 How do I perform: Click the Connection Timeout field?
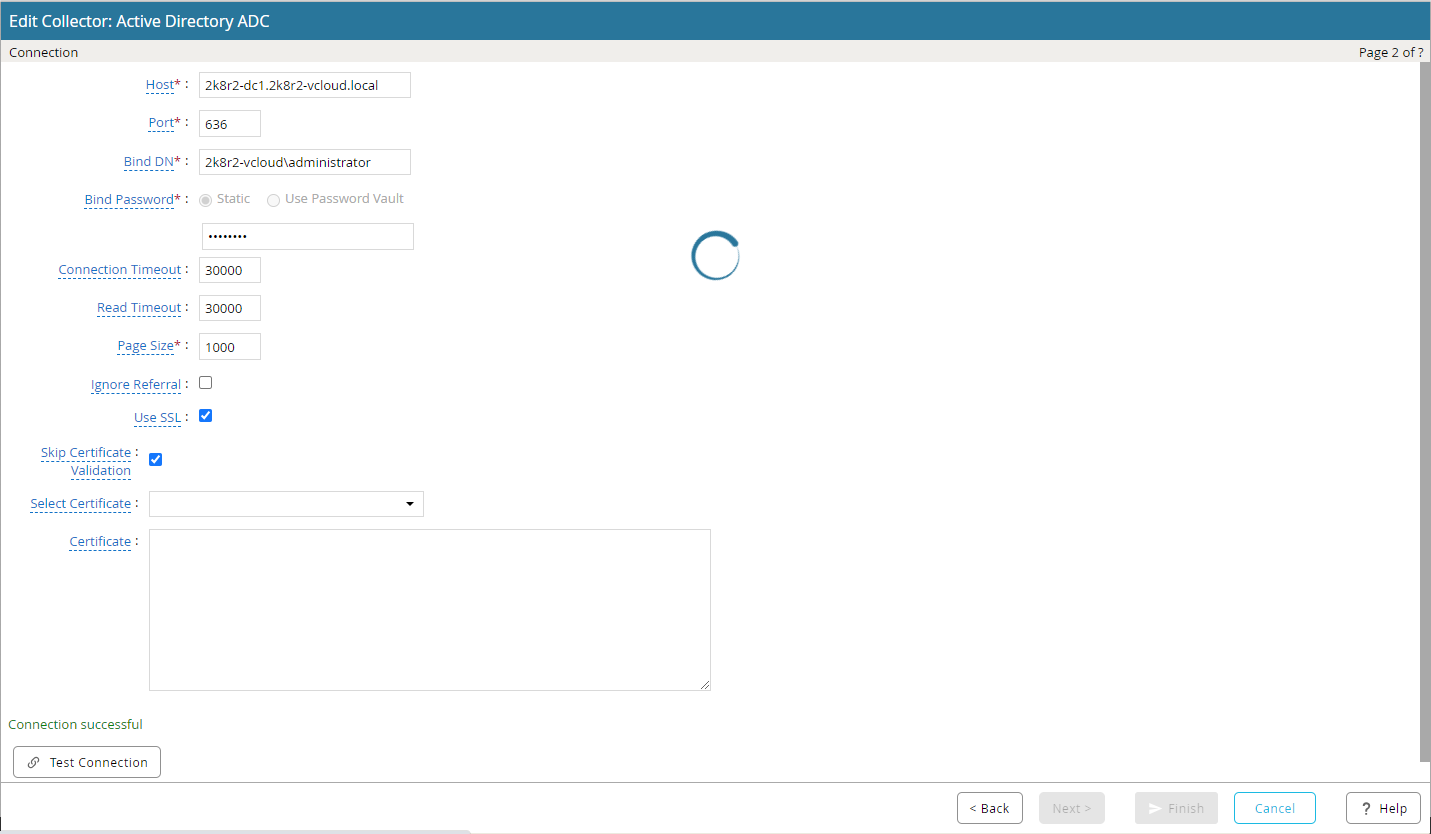click(229, 270)
